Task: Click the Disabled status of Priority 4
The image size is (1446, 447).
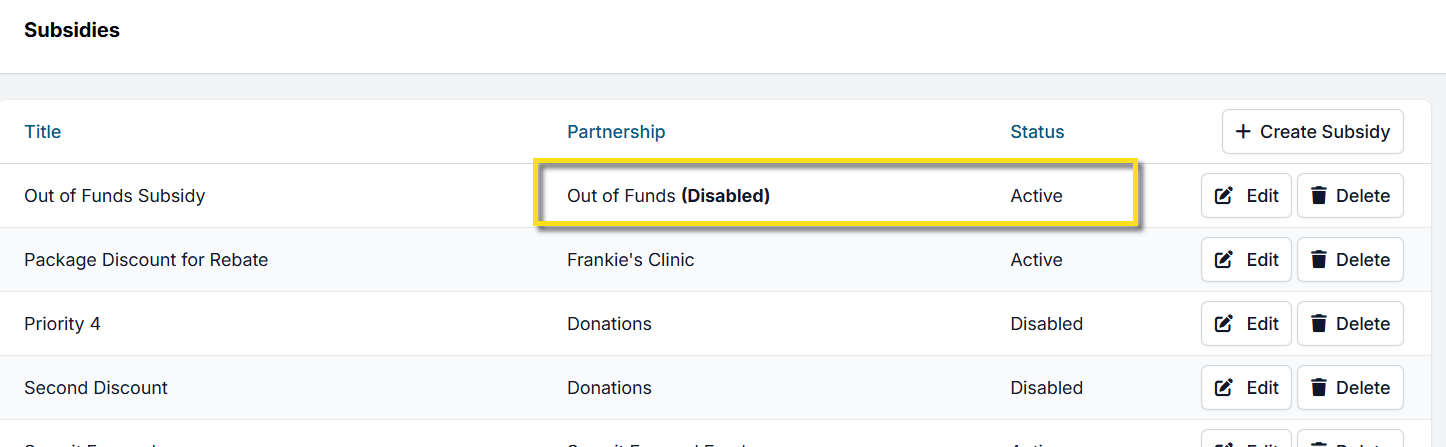Action: coord(1046,324)
